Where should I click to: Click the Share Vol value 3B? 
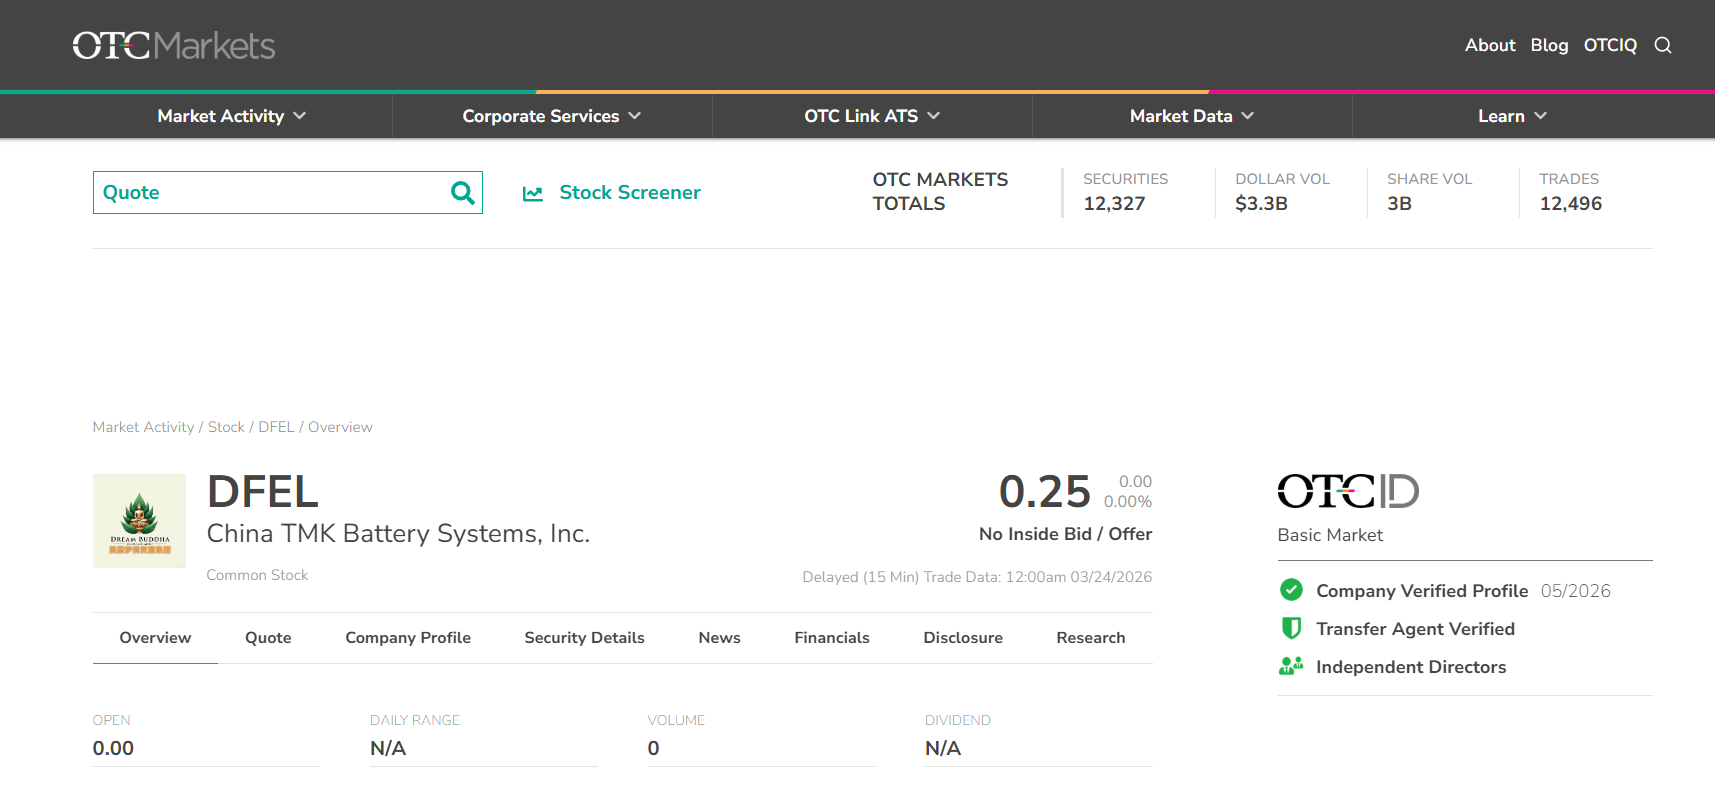pos(1399,204)
